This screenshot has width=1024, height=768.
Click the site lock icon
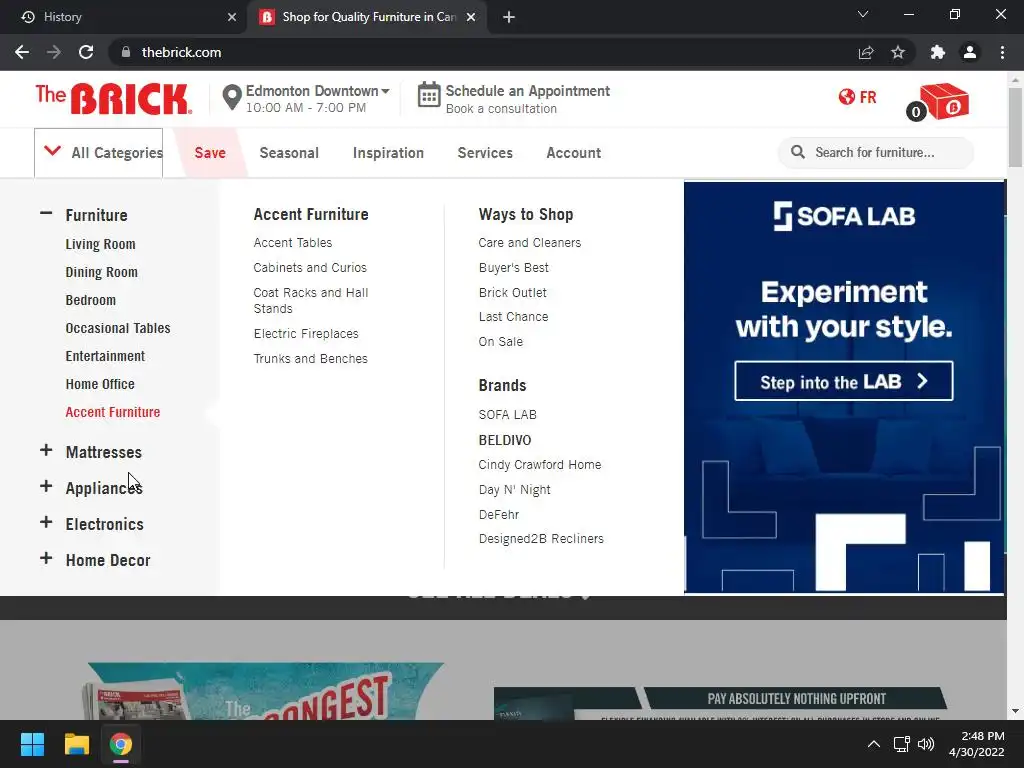click(126, 52)
